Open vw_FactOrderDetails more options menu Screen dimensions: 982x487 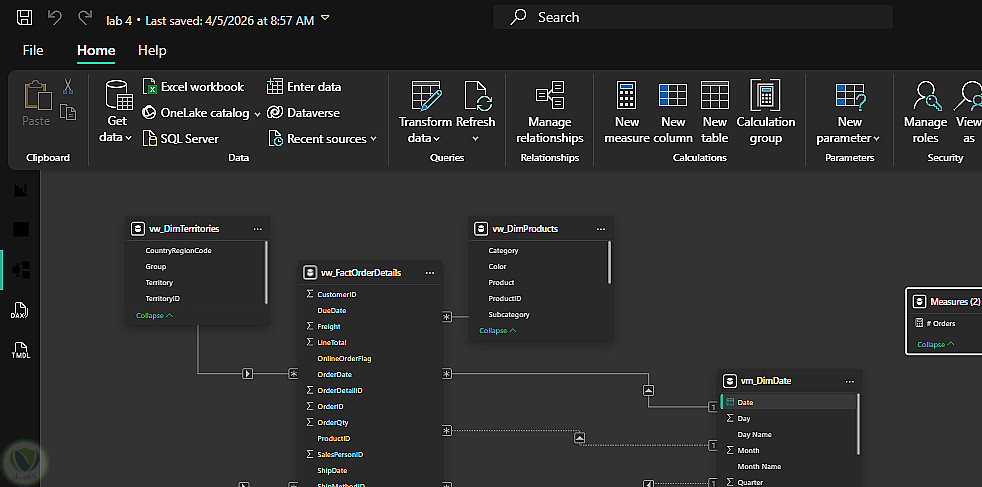430,272
